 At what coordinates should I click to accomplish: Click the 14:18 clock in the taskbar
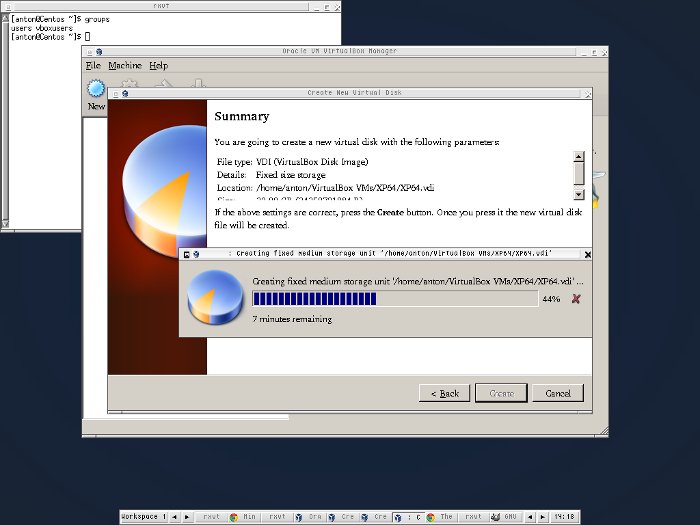564,517
